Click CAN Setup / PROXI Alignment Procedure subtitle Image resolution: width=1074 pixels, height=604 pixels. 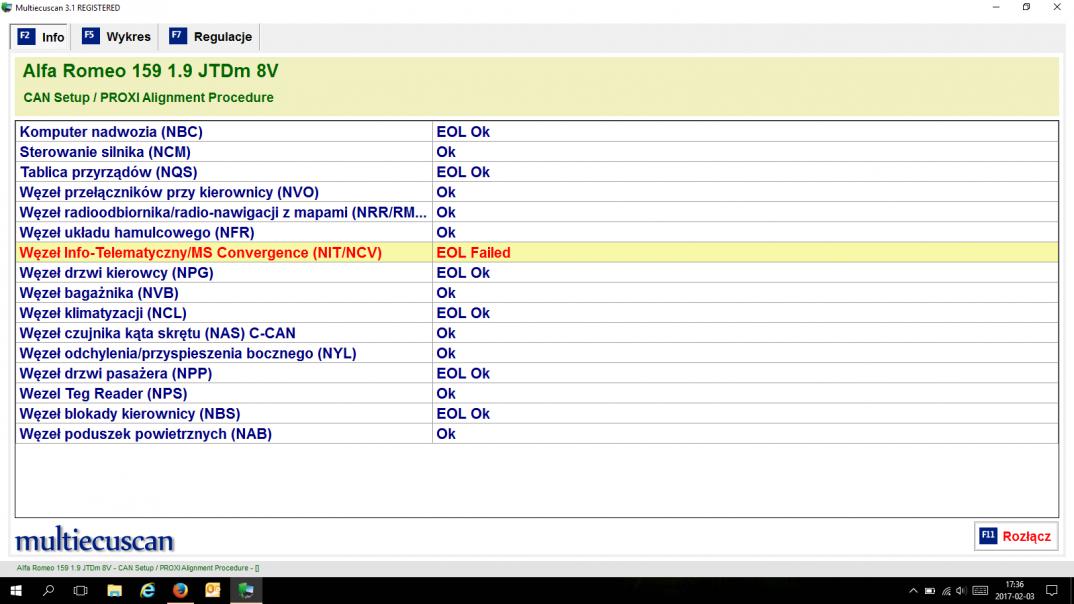149,97
